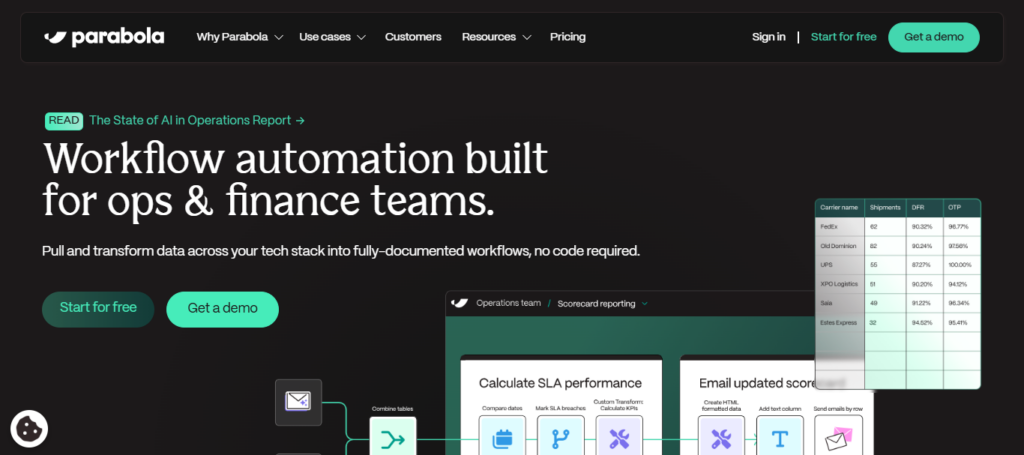Select the Add text column icon
The height and width of the screenshot is (455, 1024).
coord(779,437)
